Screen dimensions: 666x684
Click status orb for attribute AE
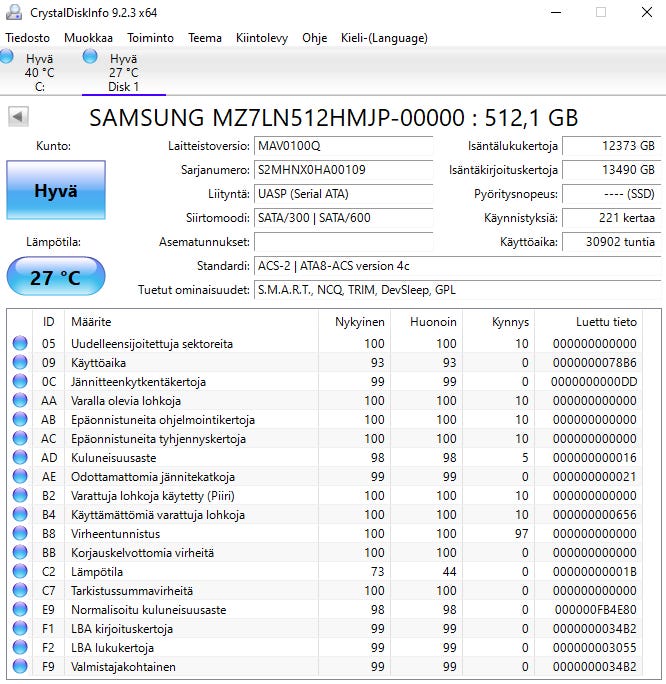20,476
